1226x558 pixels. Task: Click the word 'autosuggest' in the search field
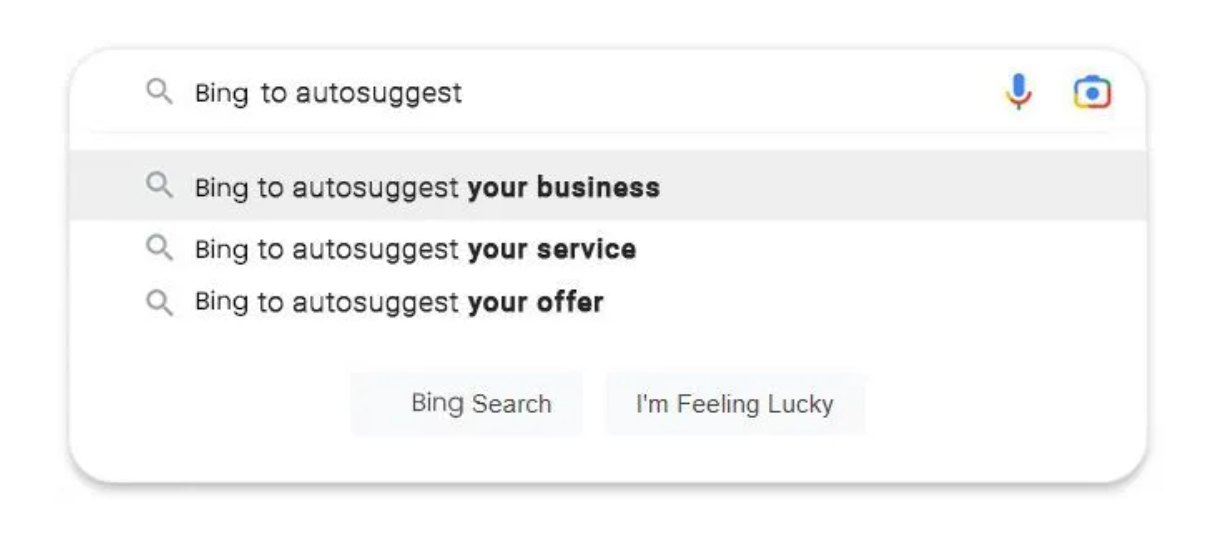coord(379,94)
